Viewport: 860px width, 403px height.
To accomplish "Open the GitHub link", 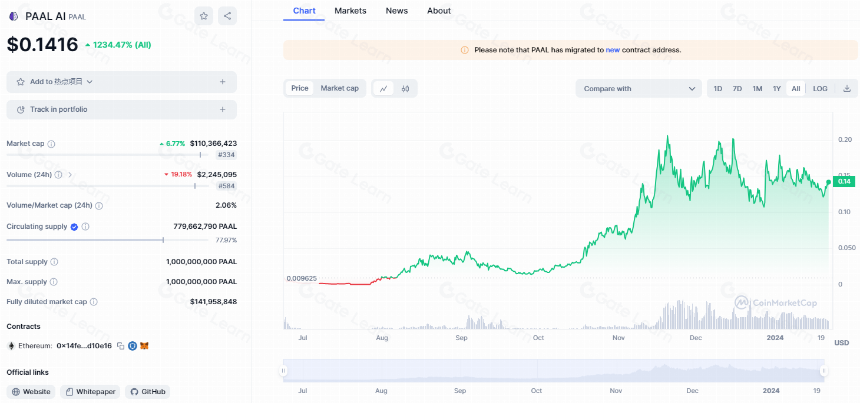I will [147, 391].
